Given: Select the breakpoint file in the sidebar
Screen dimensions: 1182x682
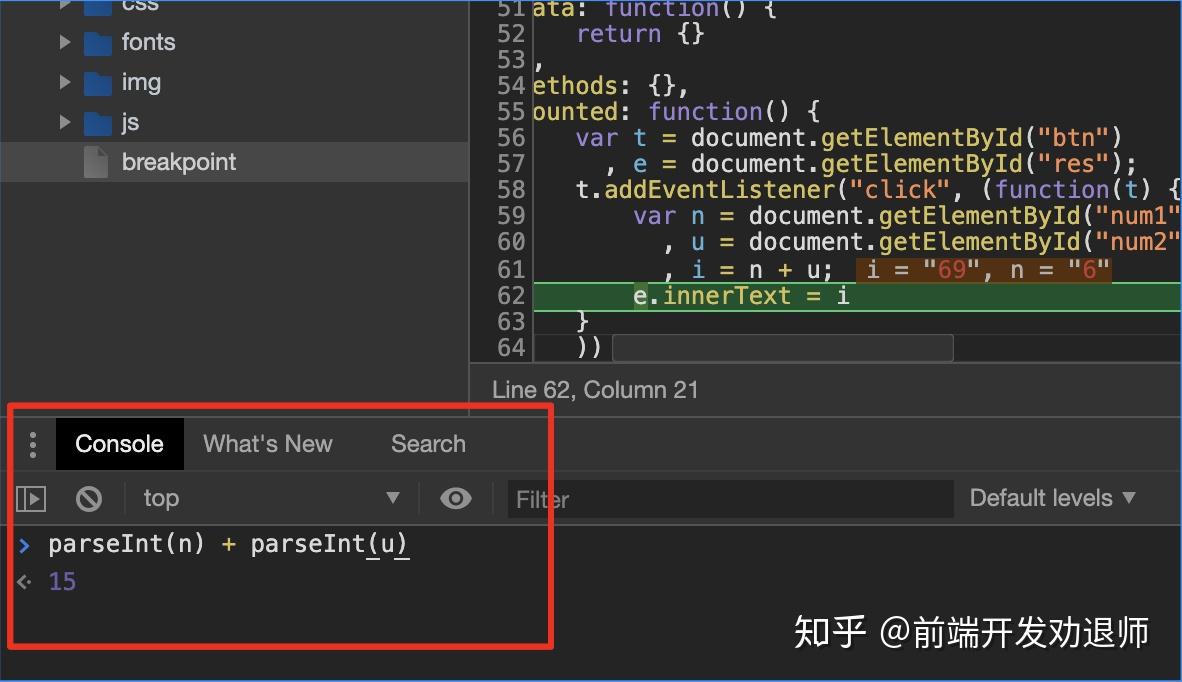Looking at the screenshot, I should point(178,161).
